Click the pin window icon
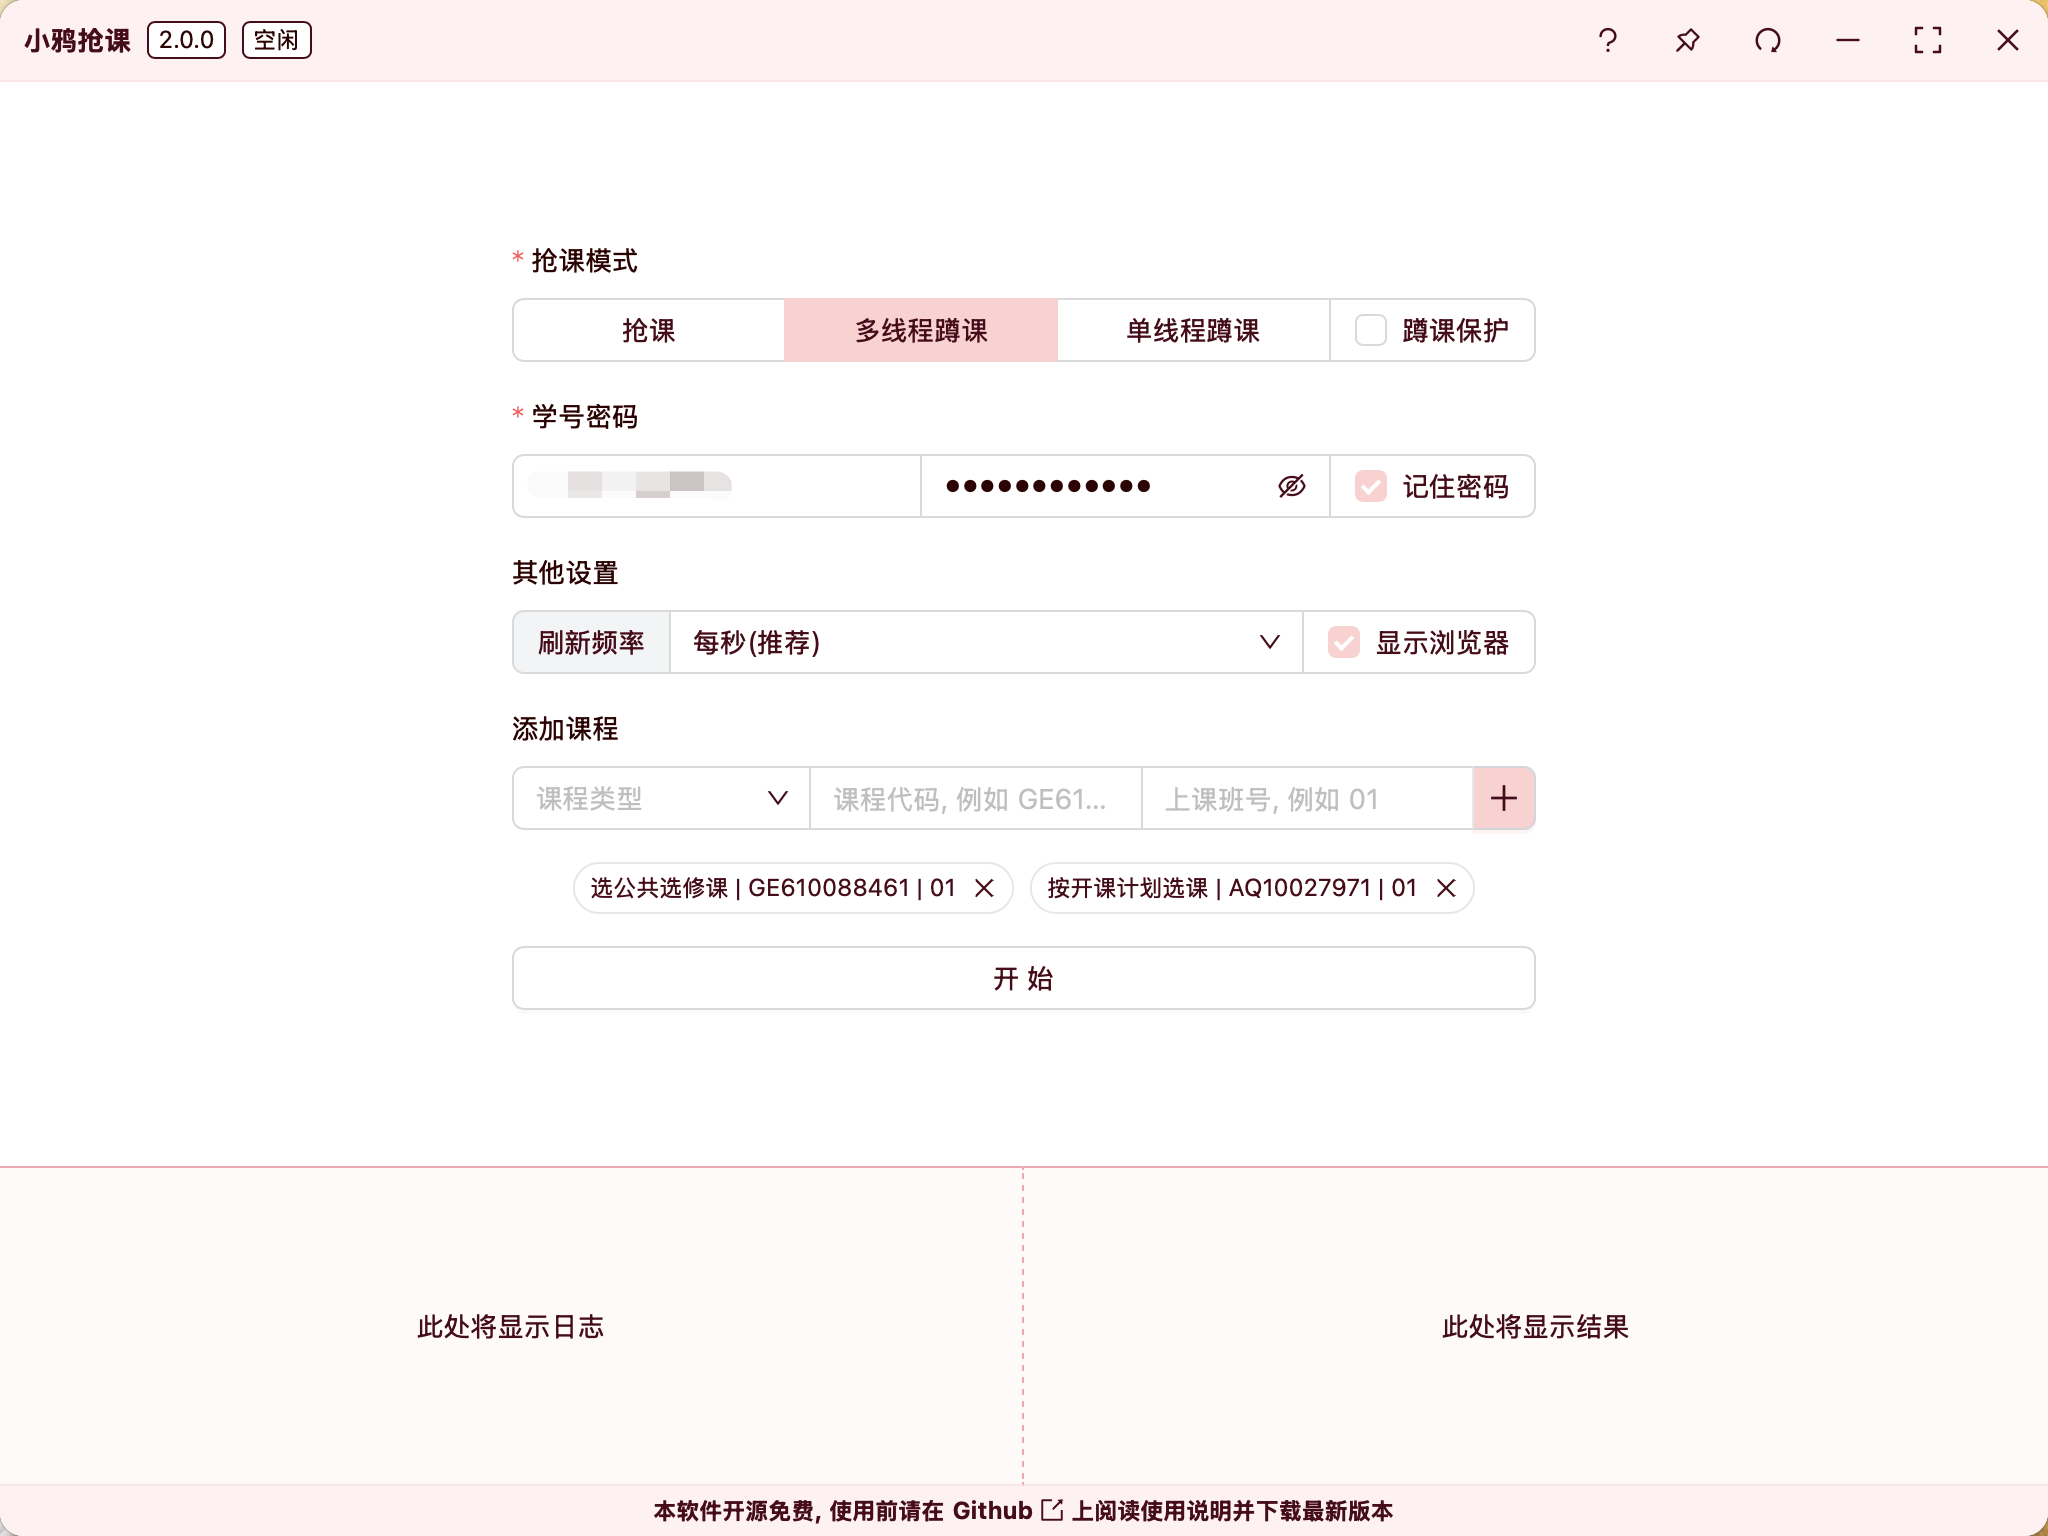Image resolution: width=2048 pixels, height=1536 pixels. [1688, 40]
